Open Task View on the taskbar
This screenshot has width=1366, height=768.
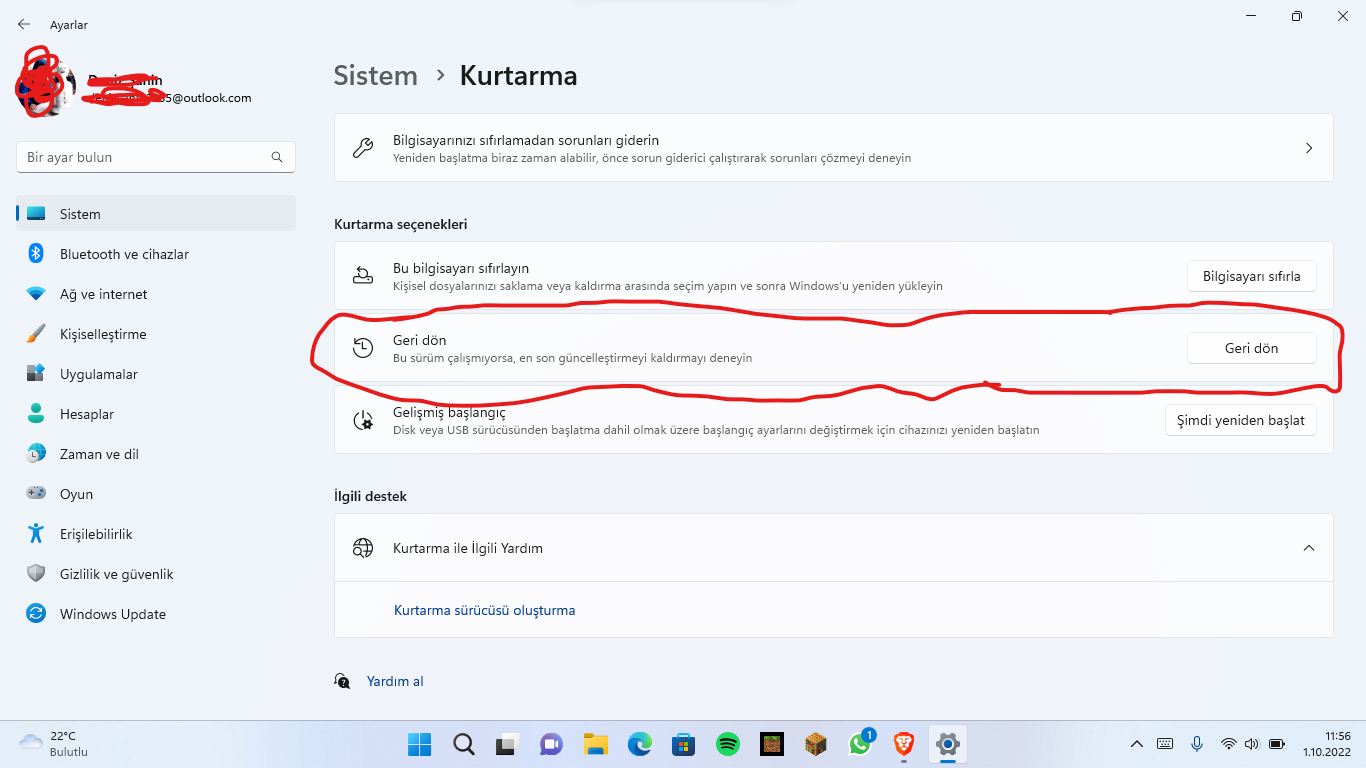click(508, 744)
